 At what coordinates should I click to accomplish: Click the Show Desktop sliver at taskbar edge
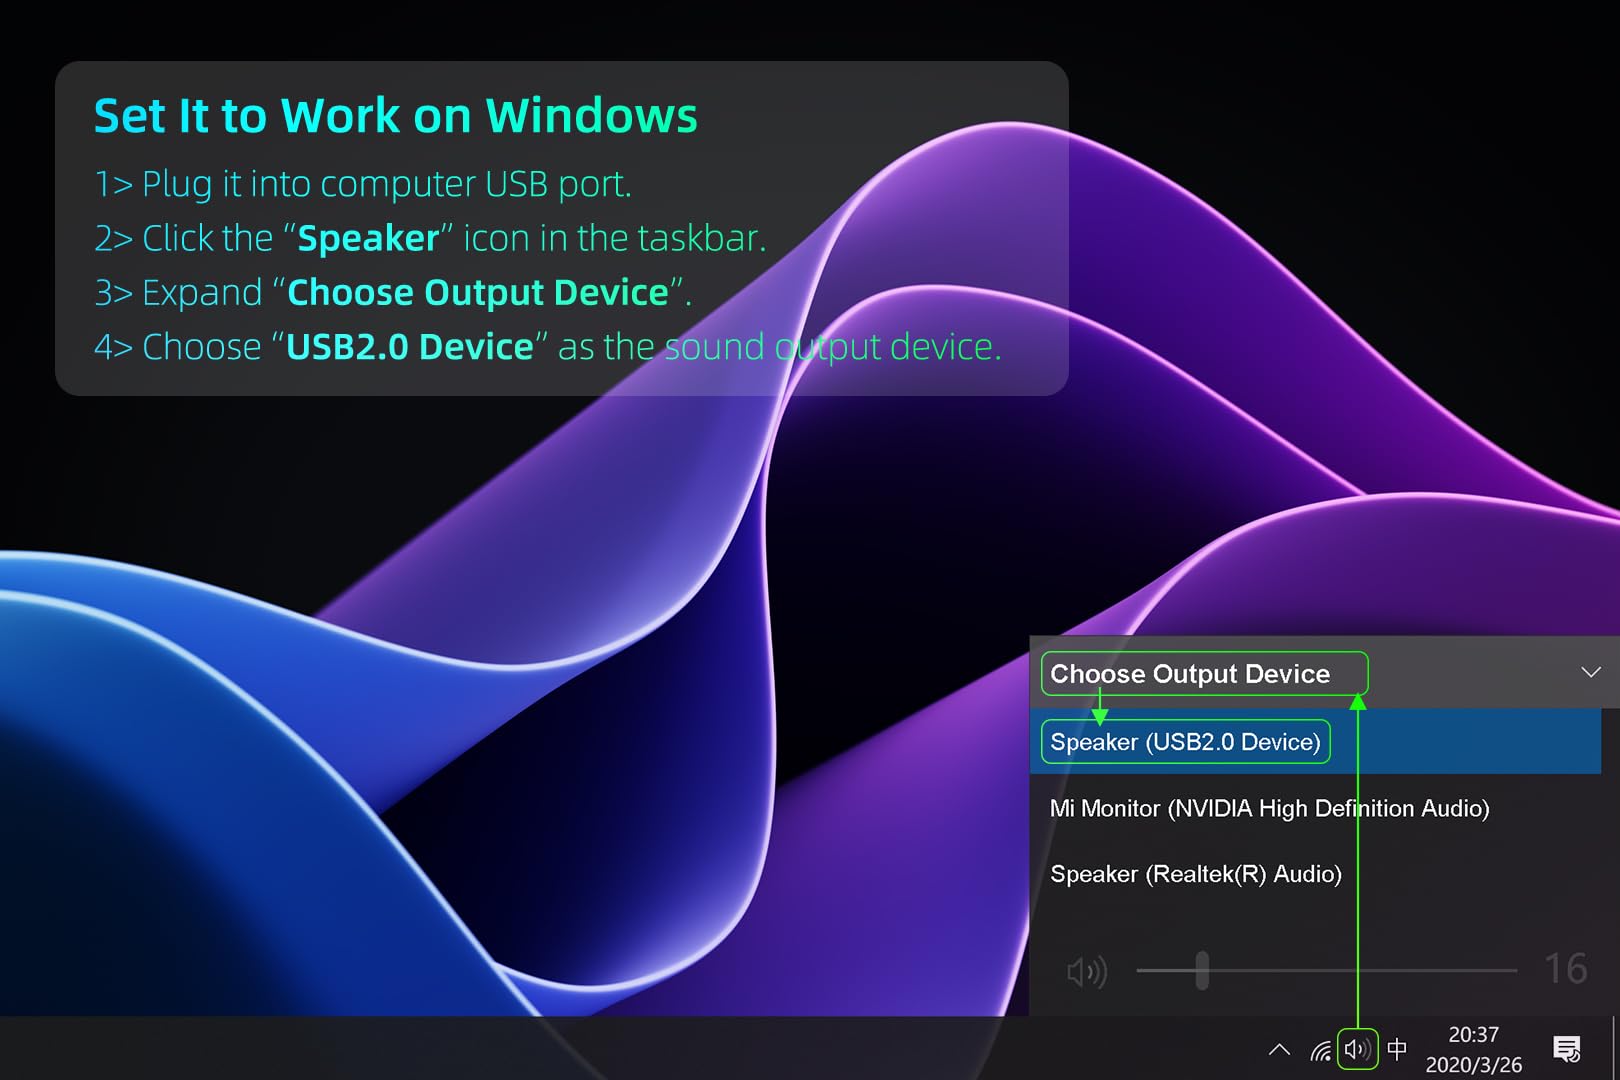click(1615, 1049)
